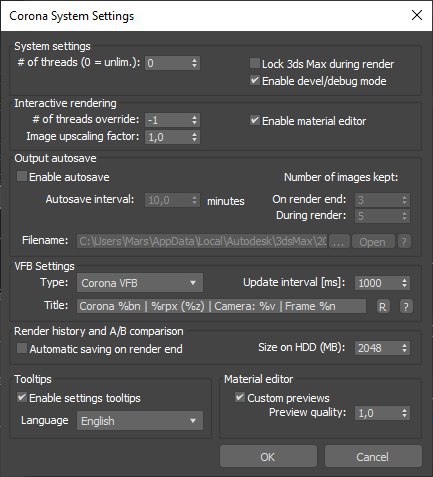Image resolution: width=433 pixels, height=477 pixels.
Task: Adjust On render end spinner arrows
Action: (x=405, y=200)
